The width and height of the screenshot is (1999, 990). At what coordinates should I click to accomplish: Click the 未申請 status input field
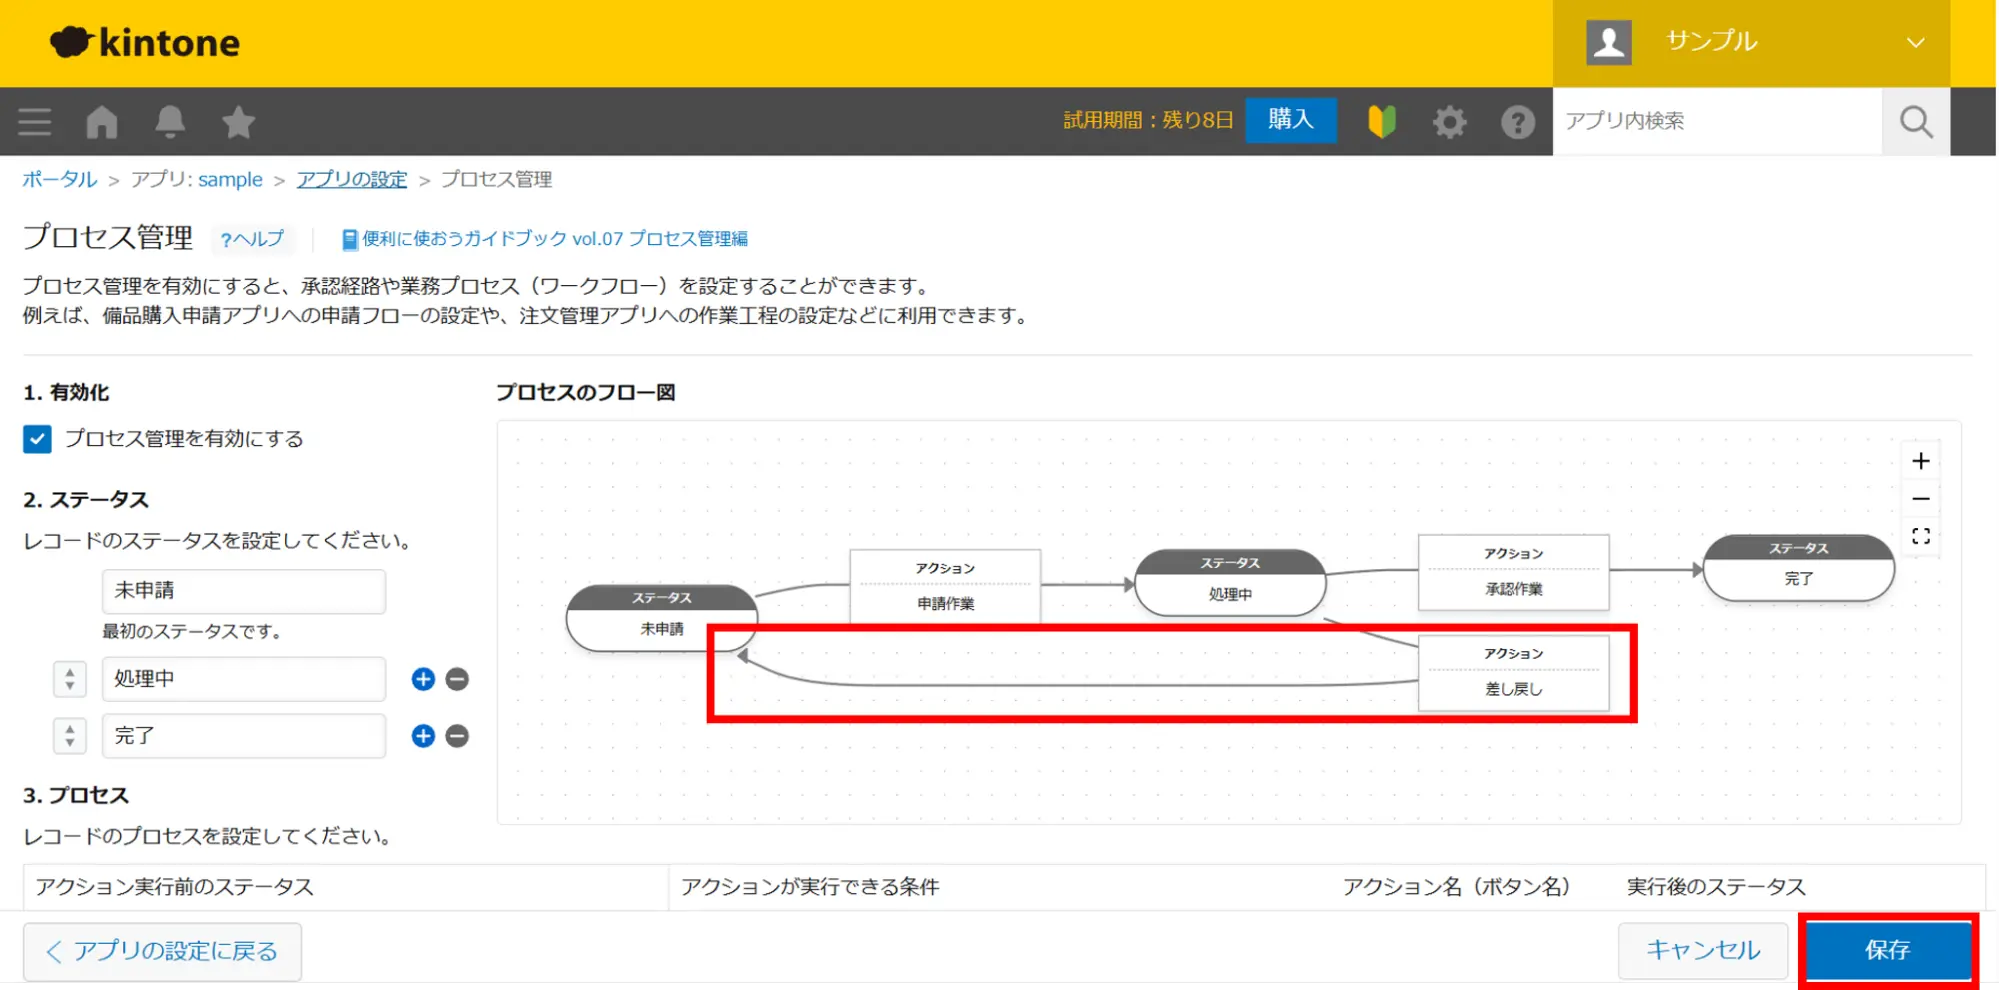[243, 591]
